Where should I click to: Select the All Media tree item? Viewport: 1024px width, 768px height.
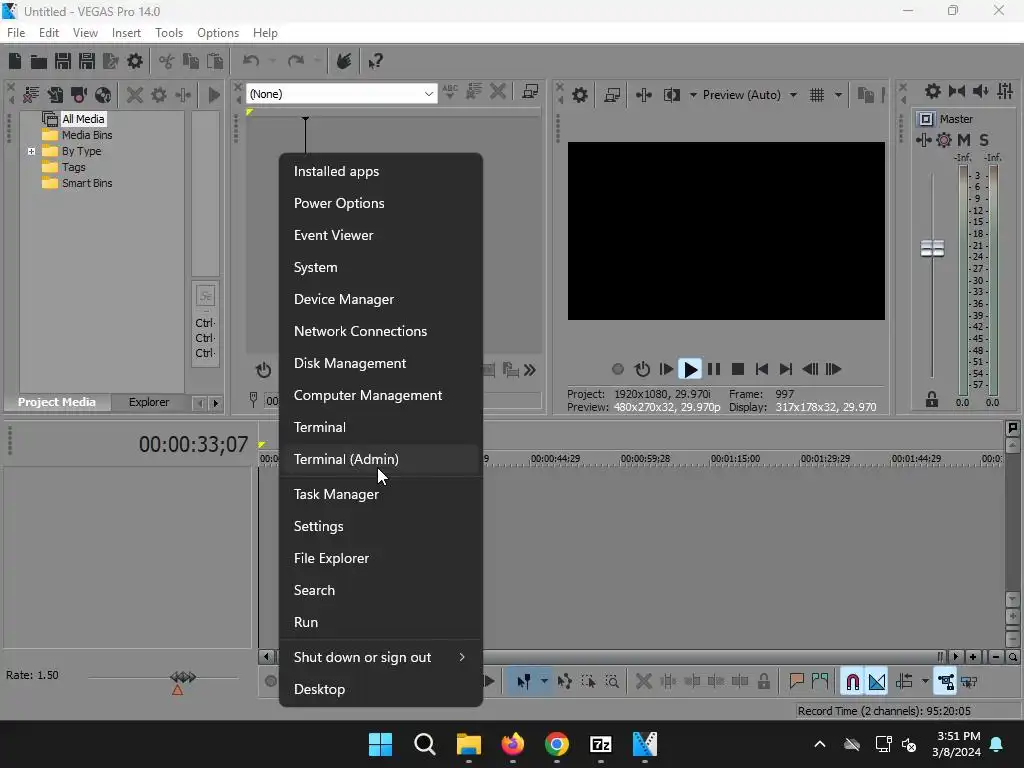[x=83, y=119]
